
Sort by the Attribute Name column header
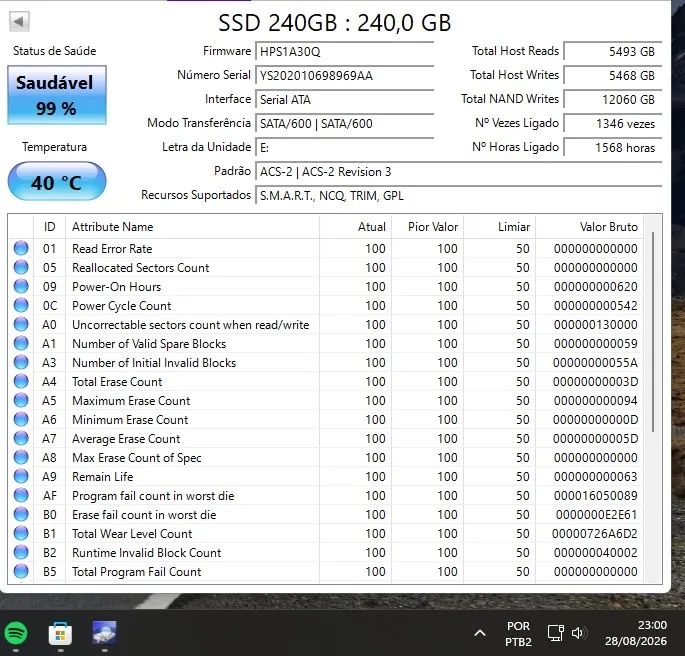coord(192,227)
